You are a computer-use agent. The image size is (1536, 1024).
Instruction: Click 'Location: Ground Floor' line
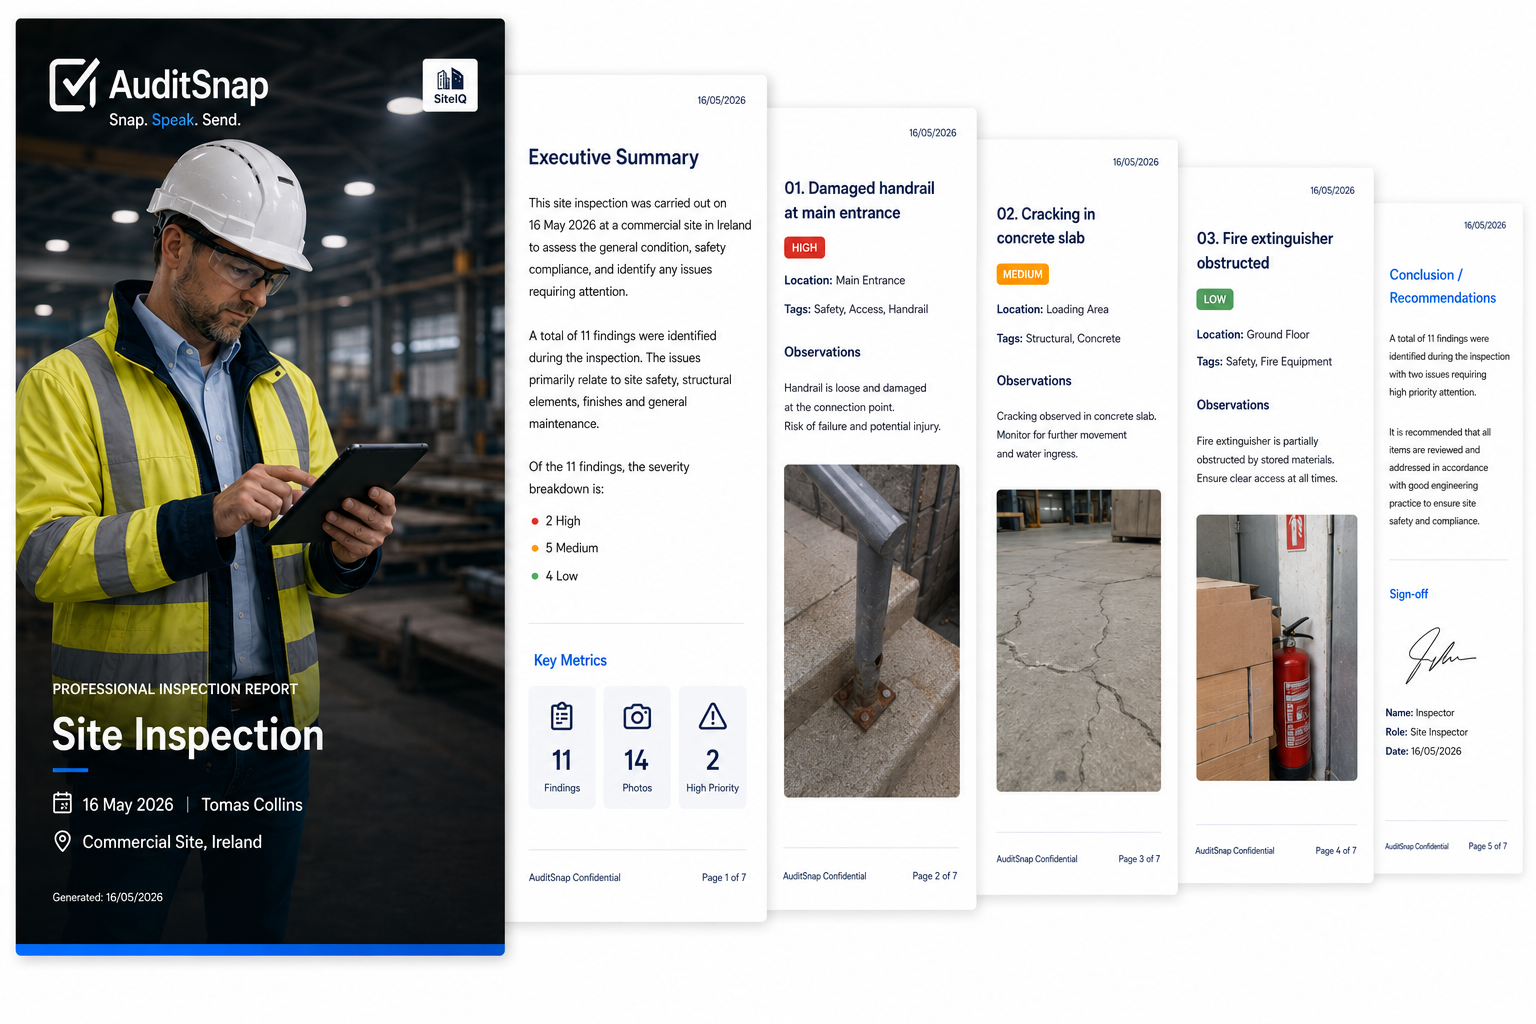1253,335
